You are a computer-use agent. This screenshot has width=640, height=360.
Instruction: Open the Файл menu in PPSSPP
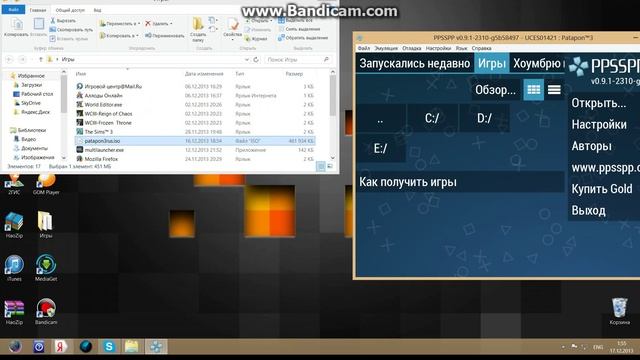(364, 48)
